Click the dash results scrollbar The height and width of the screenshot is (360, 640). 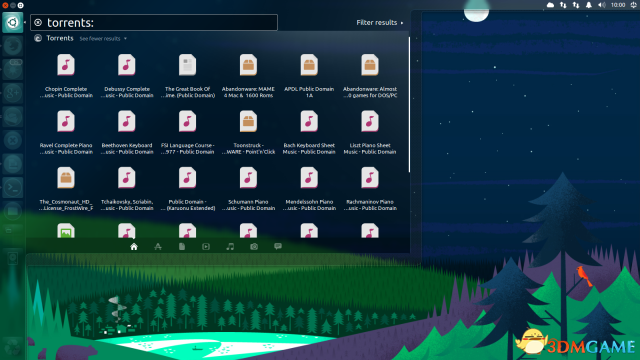[x=409, y=104]
